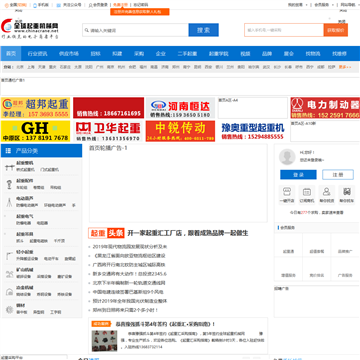
Task: Expand more cities with orange 更多 link
Action: (x=345, y=67)
